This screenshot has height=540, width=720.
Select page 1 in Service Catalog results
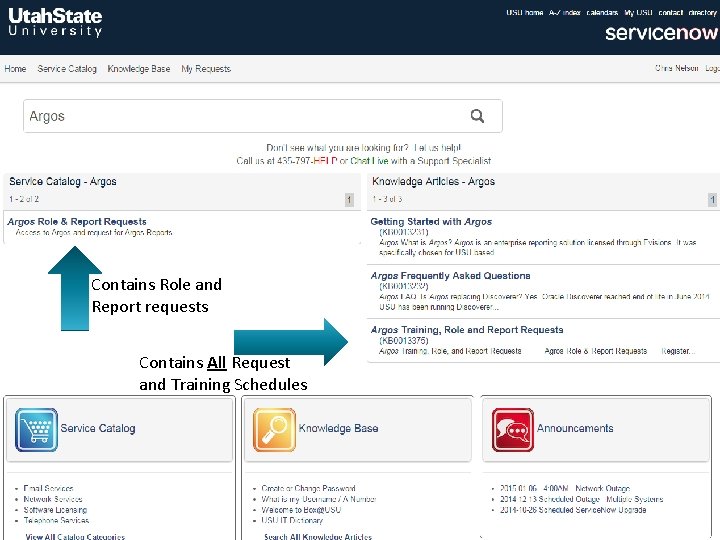[349, 200]
